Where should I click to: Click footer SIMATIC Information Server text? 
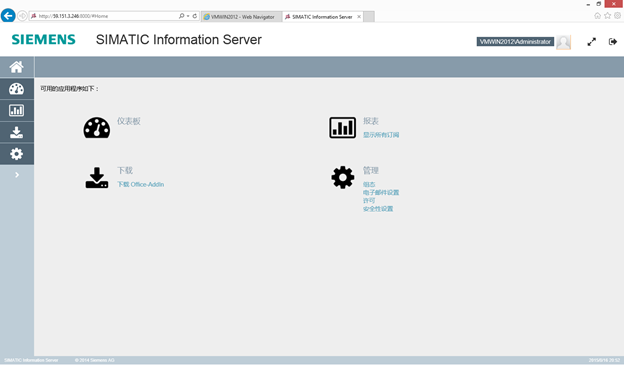click(x=31, y=360)
